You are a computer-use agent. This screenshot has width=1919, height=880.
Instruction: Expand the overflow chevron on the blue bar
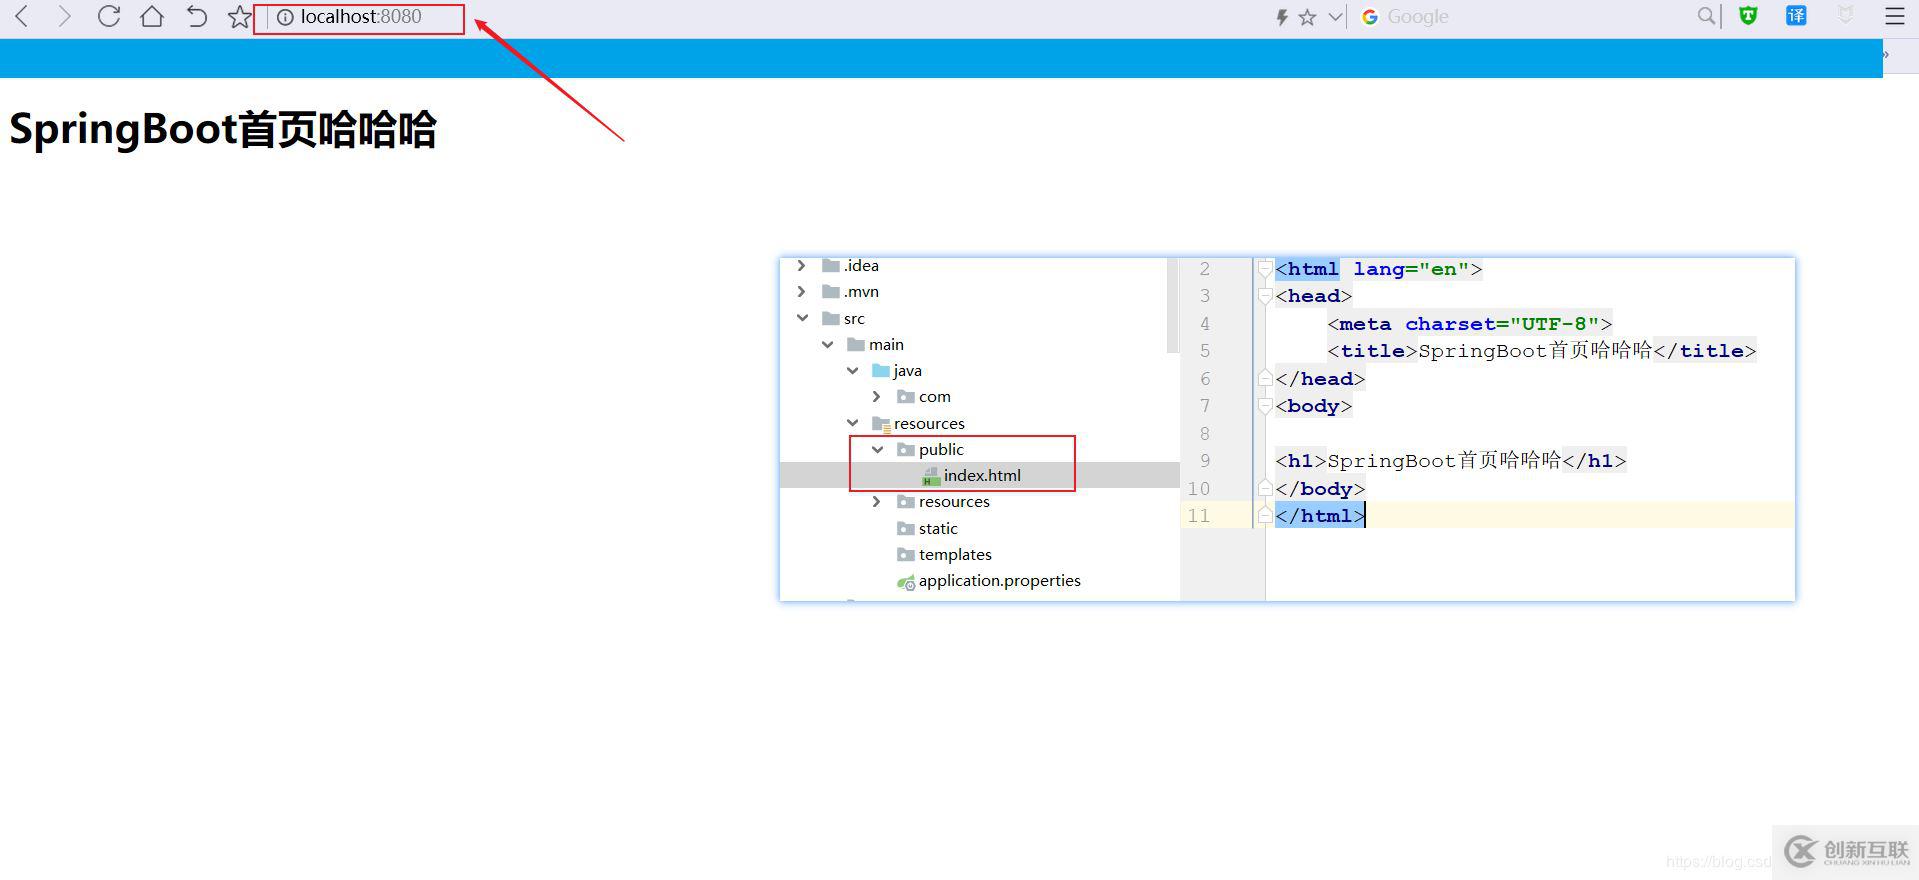[x=1886, y=55]
